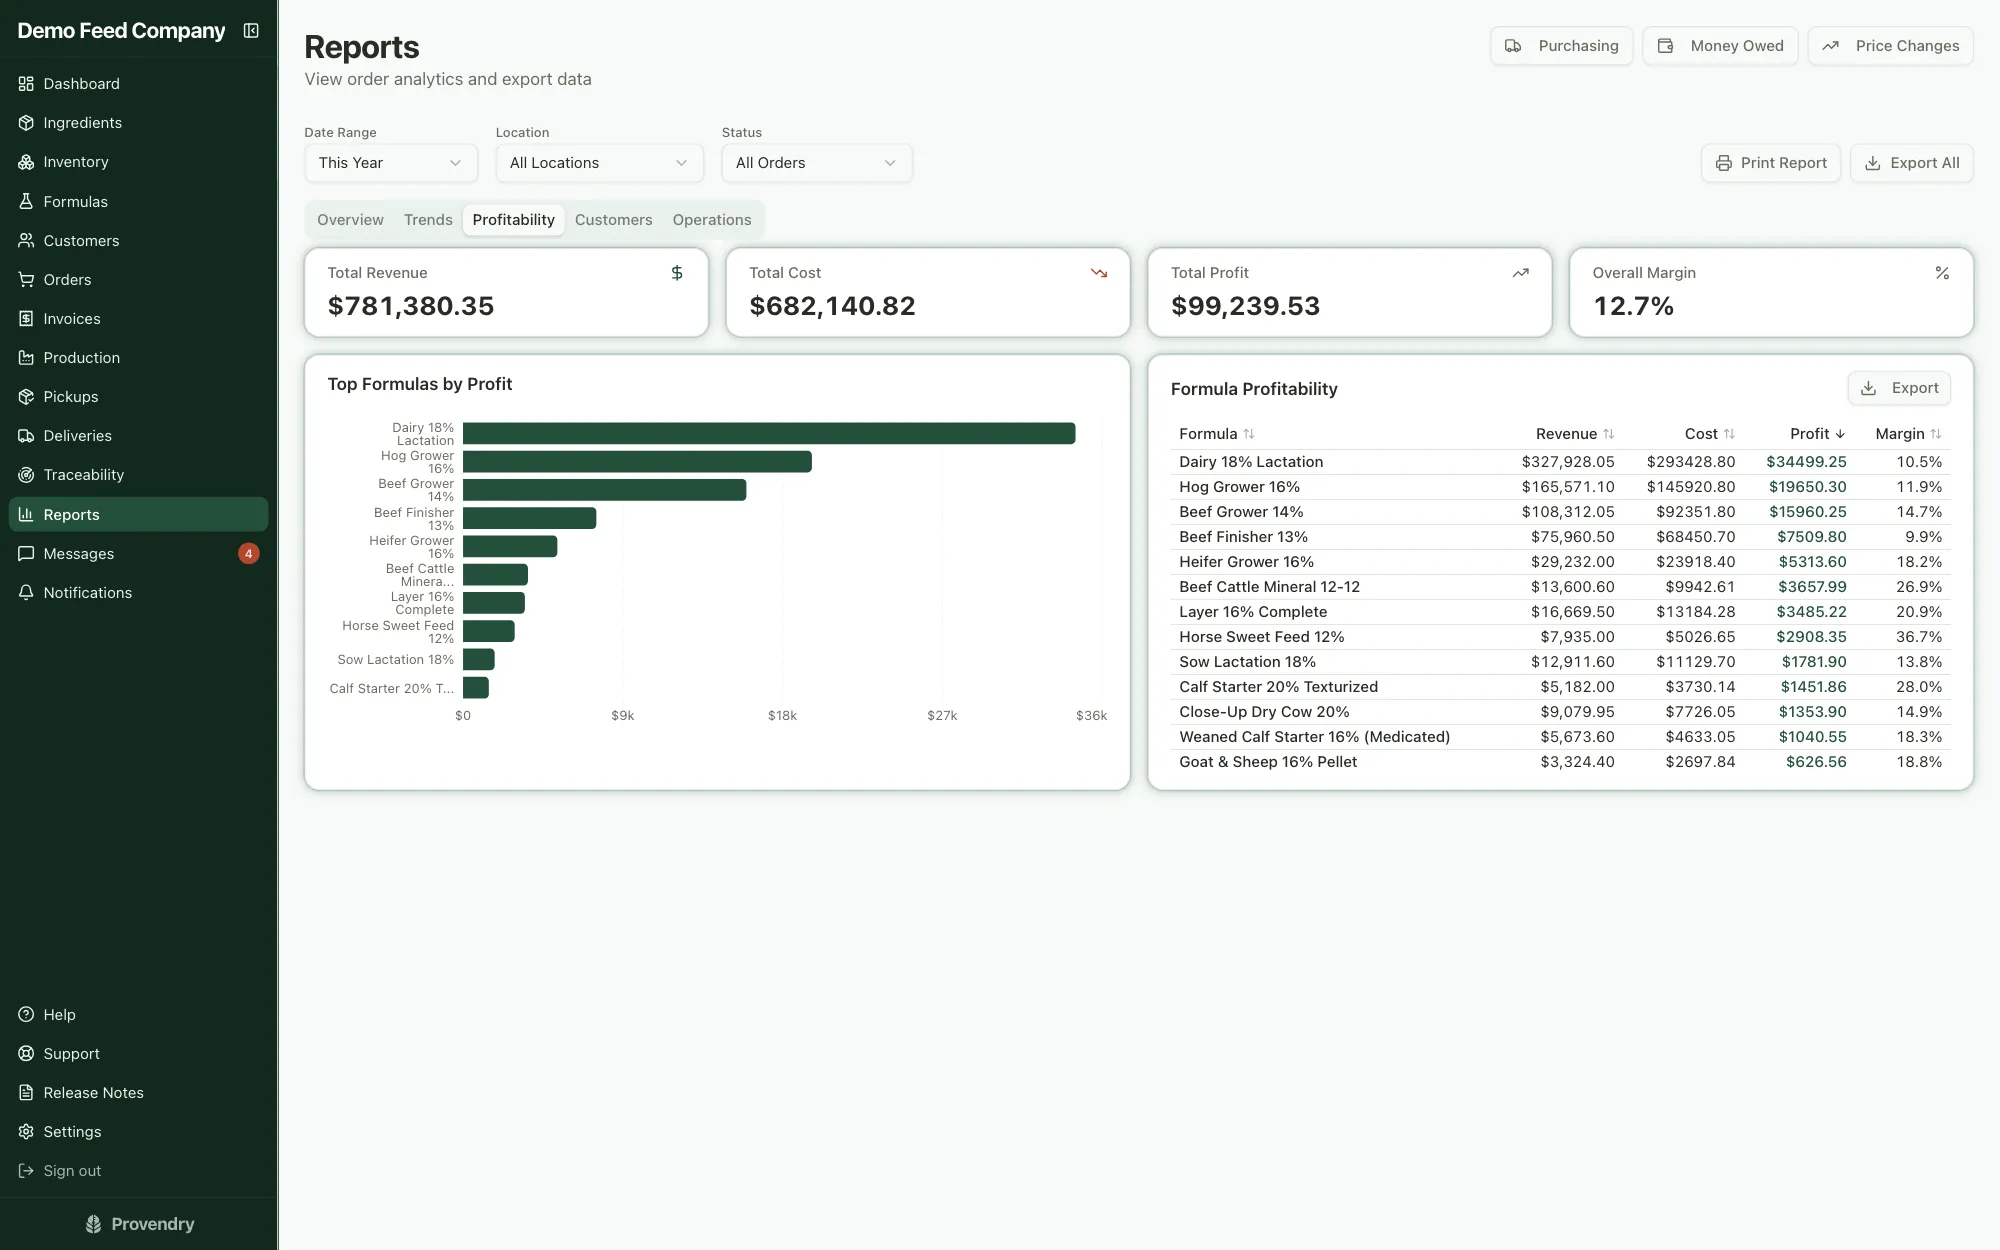Viewport: 2000px width, 1250px height.
Task: Click the Beef Cattle Mineral 12-12 row
Action: coord(1560,587)
